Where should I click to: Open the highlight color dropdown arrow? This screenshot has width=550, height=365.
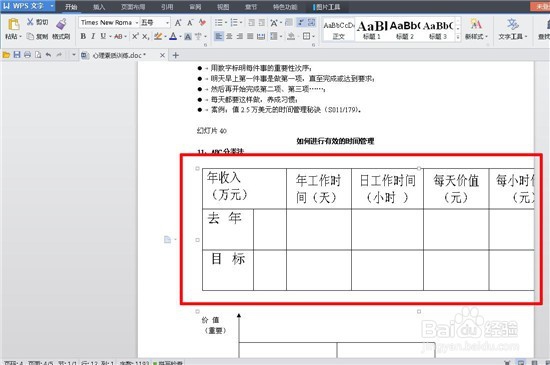coord(165,36)
